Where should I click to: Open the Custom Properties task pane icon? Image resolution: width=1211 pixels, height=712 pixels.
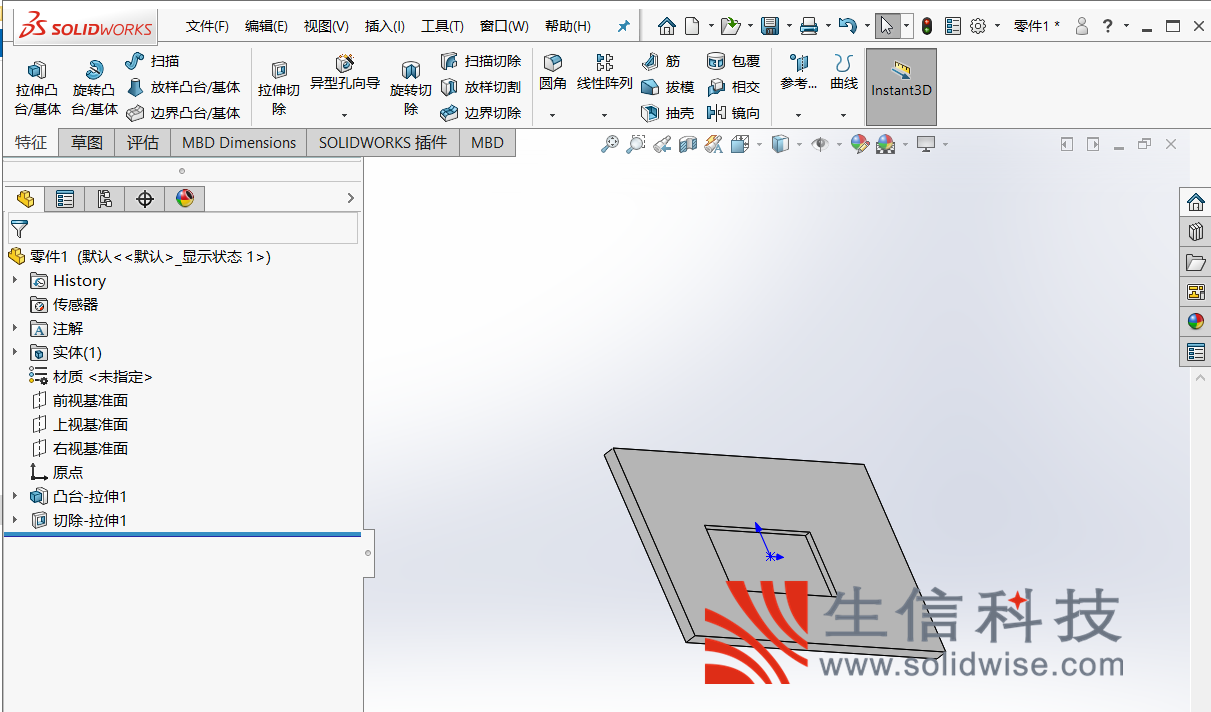[x=1195, y=352]
